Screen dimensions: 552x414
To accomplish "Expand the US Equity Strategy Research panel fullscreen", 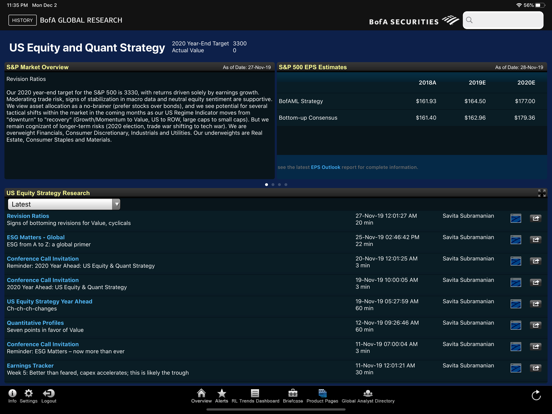I will pos(542,193).
